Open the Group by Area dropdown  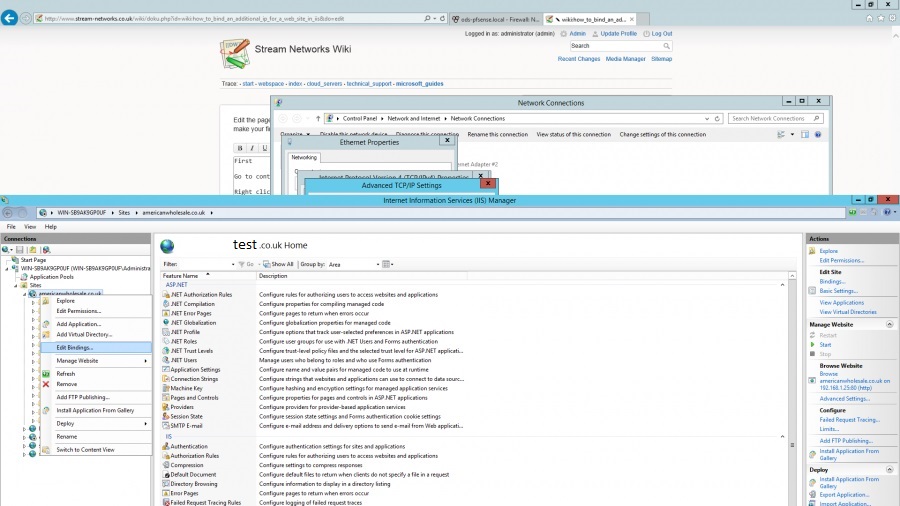coord(354,264)
